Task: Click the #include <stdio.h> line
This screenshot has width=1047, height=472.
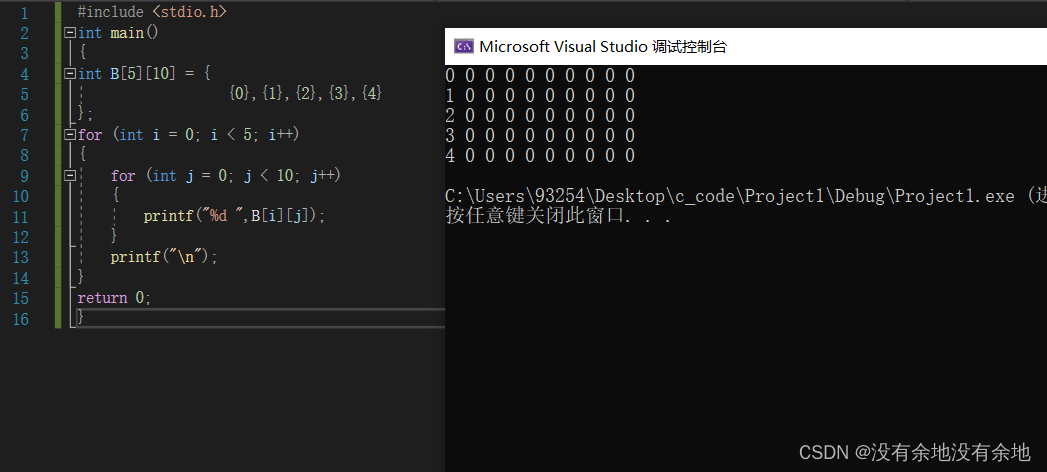Action: [152, 12]
